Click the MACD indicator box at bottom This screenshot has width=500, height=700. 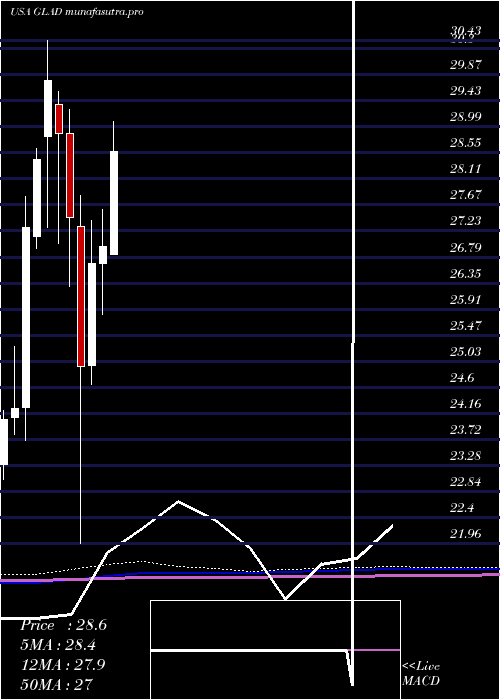point(275,650)
